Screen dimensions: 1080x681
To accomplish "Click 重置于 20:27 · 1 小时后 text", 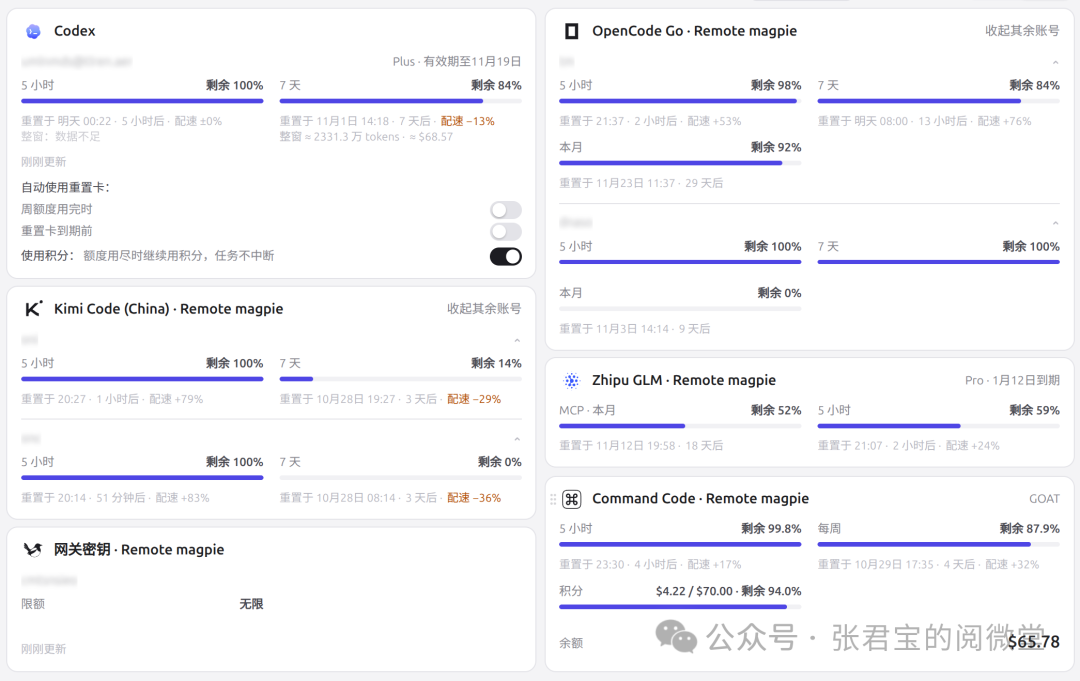I will click(x=80, y=399).
